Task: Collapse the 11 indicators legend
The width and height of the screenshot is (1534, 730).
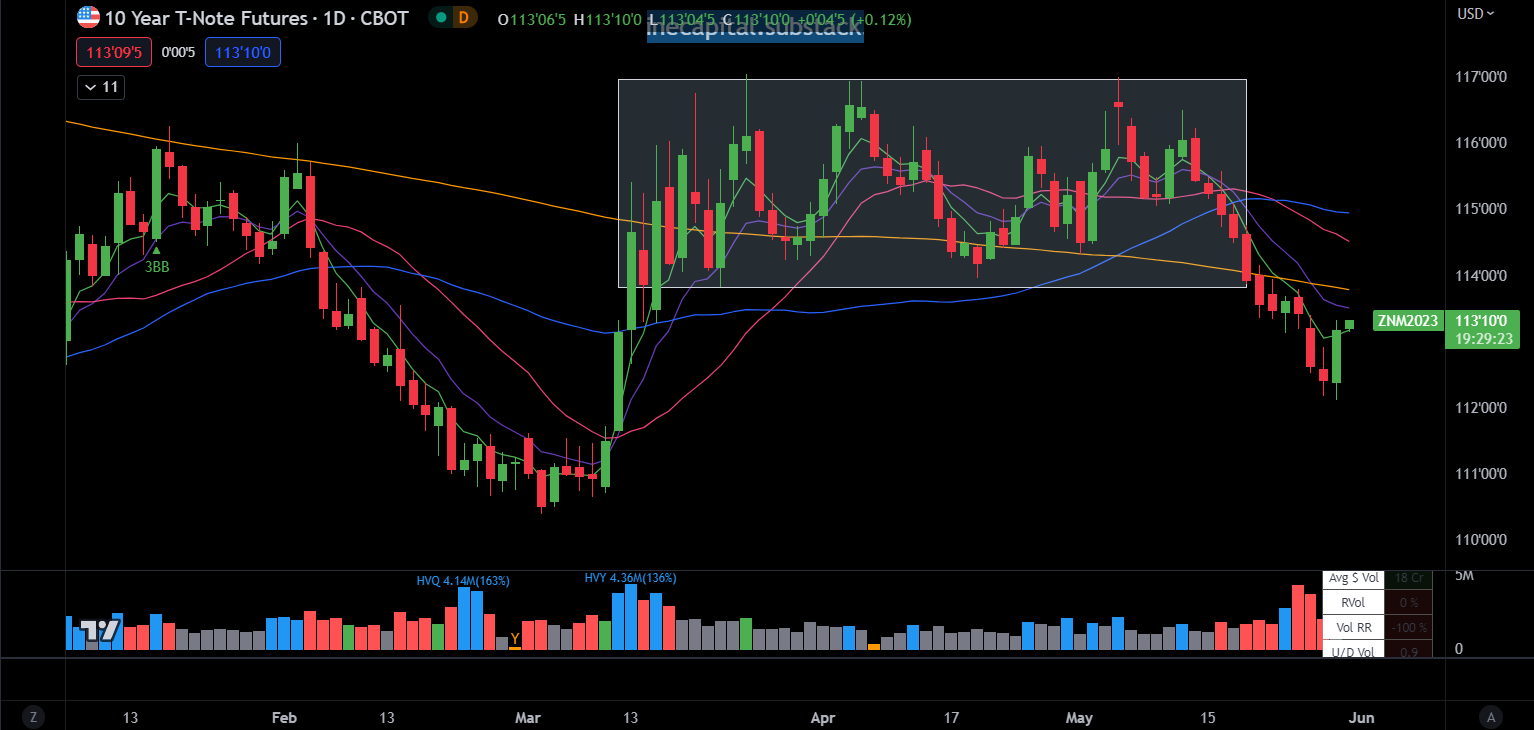Action: coord(101,87)
